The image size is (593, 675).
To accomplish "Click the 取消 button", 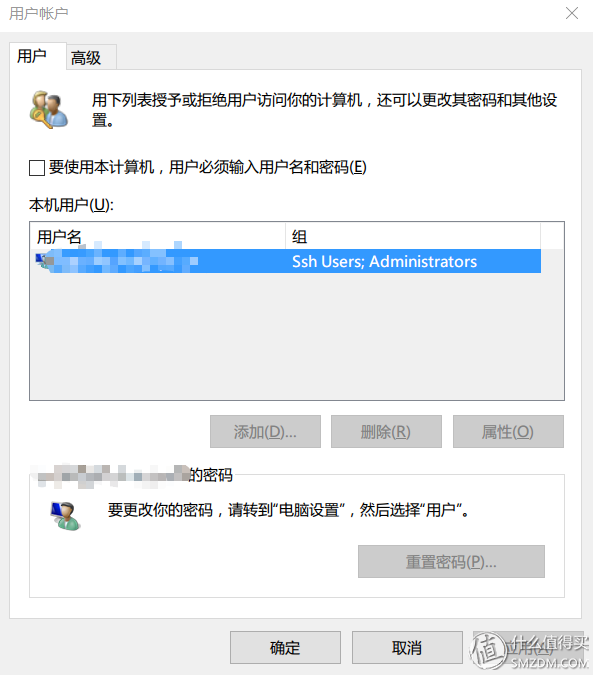I will click(407, 647).
